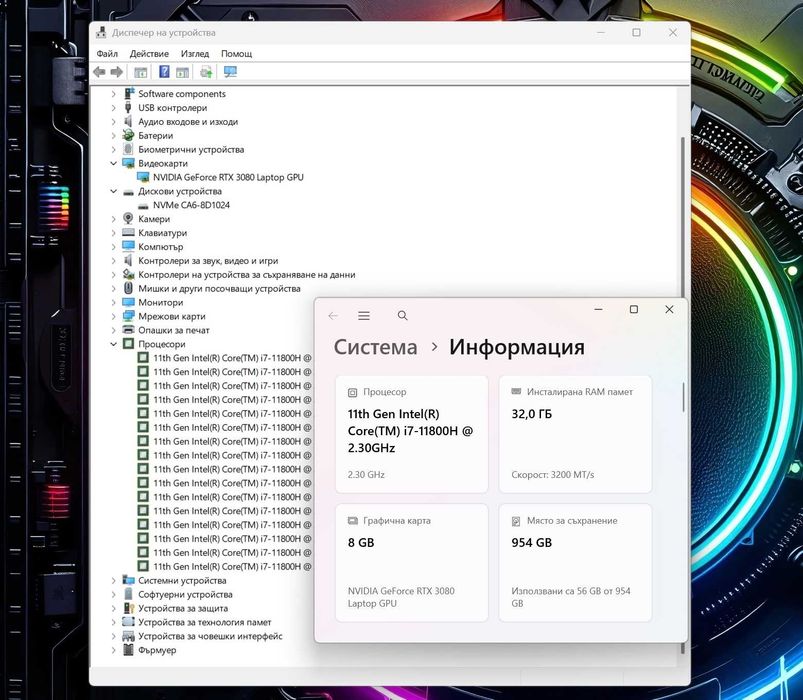Open the Файл menu

107,53
